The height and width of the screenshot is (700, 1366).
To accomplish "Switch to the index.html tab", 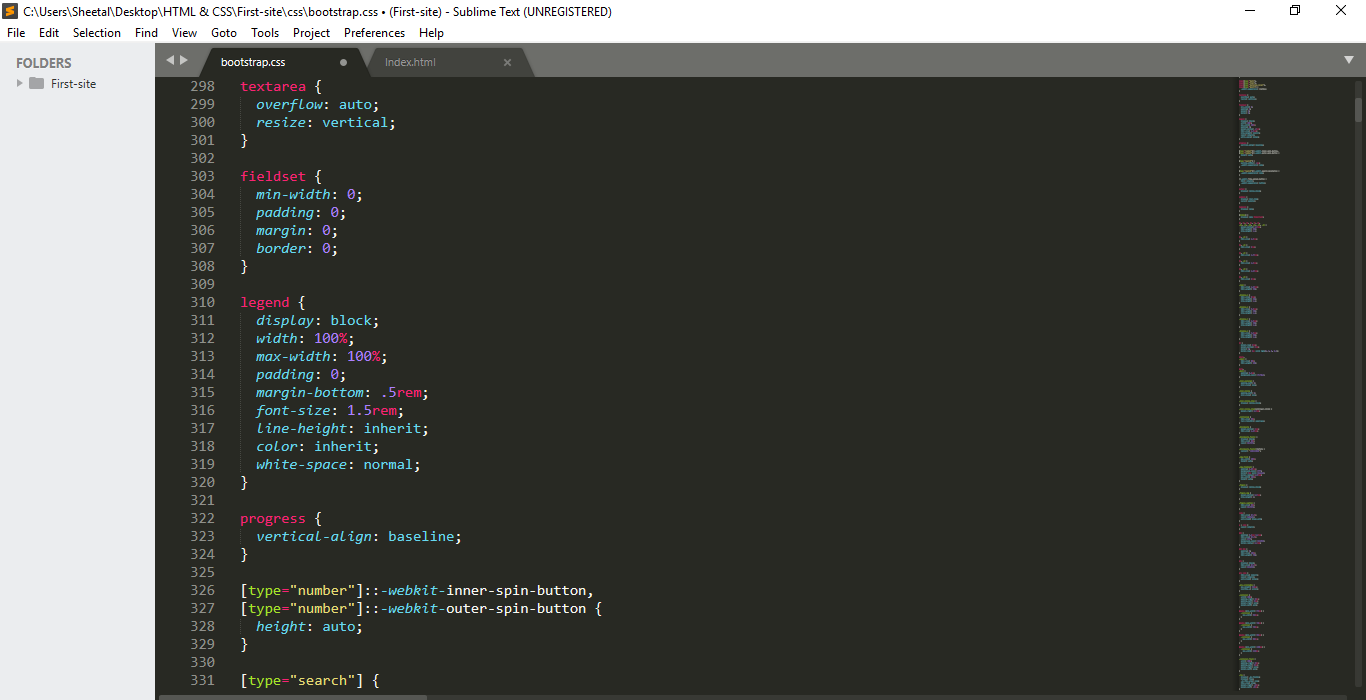I will tap(411, 62).
